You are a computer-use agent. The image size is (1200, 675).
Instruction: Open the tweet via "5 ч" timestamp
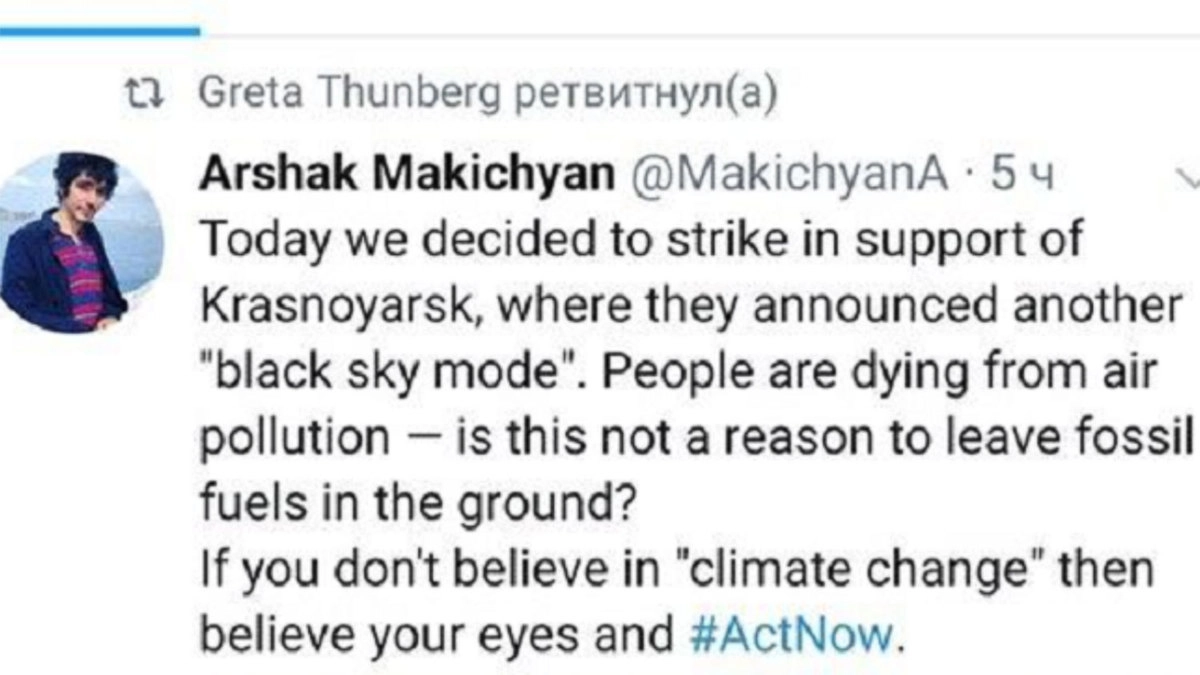click(x=1017, y=176)
